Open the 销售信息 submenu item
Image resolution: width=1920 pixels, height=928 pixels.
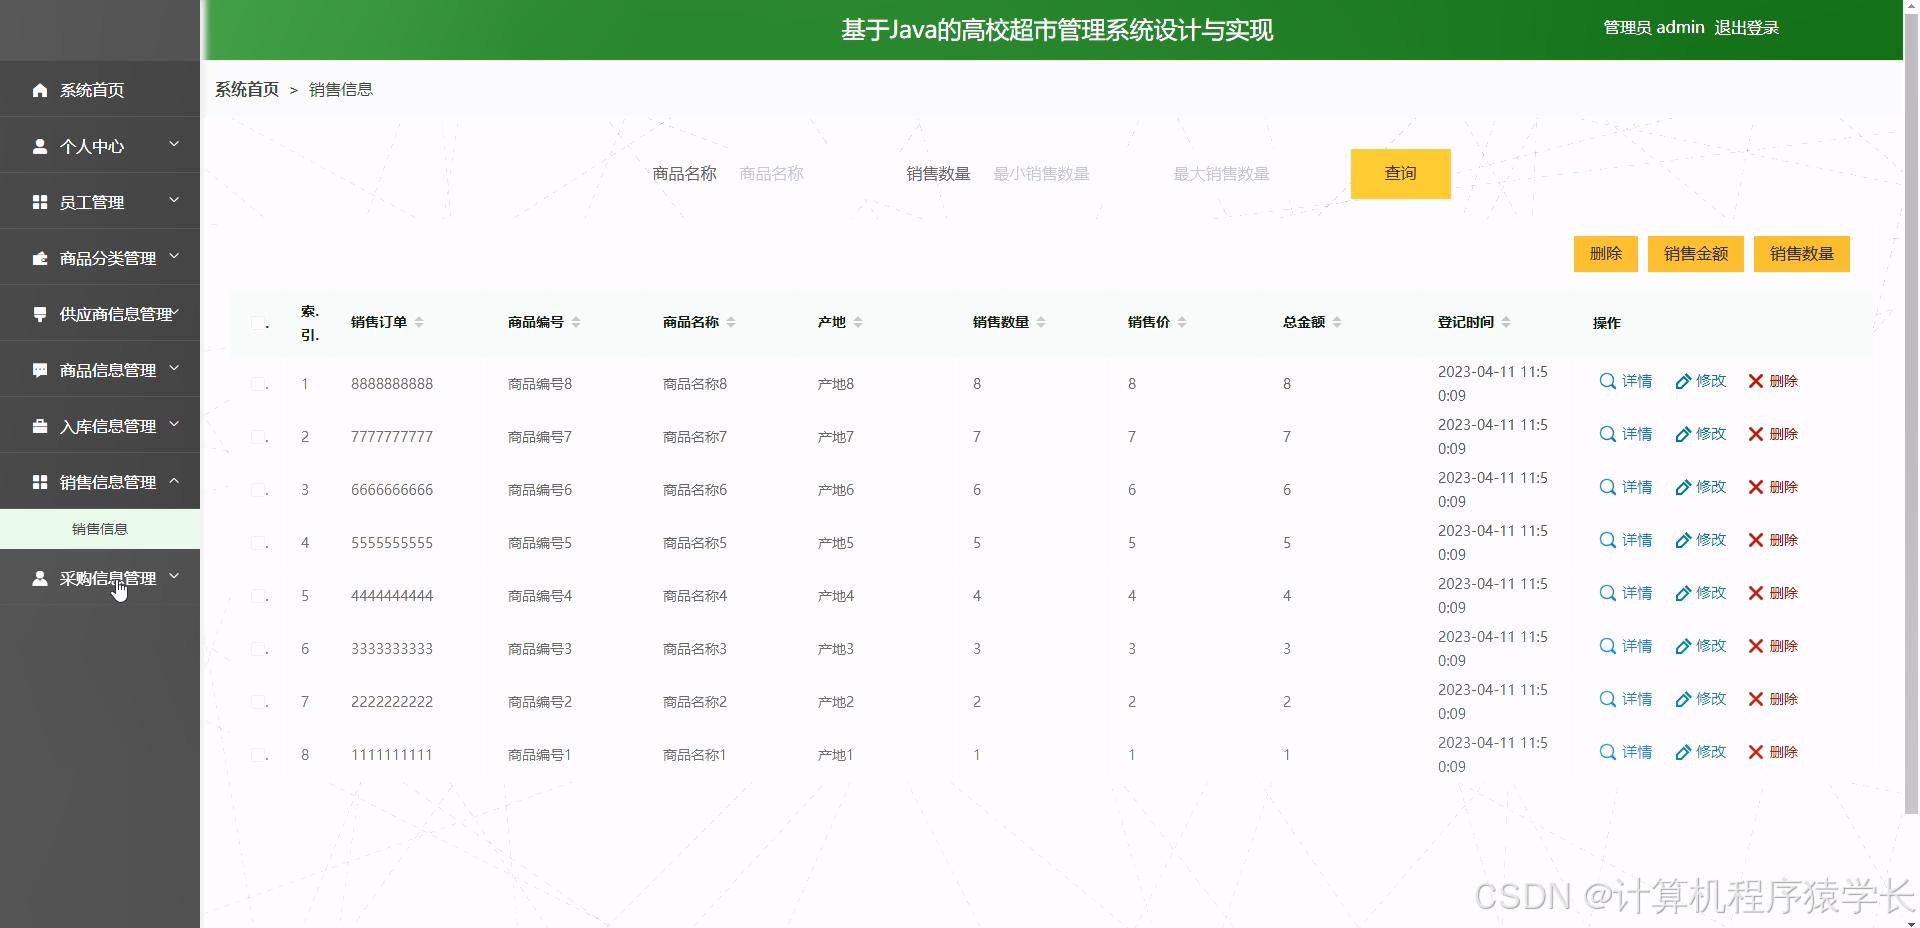pyautogui.click(x=99, y=529)
